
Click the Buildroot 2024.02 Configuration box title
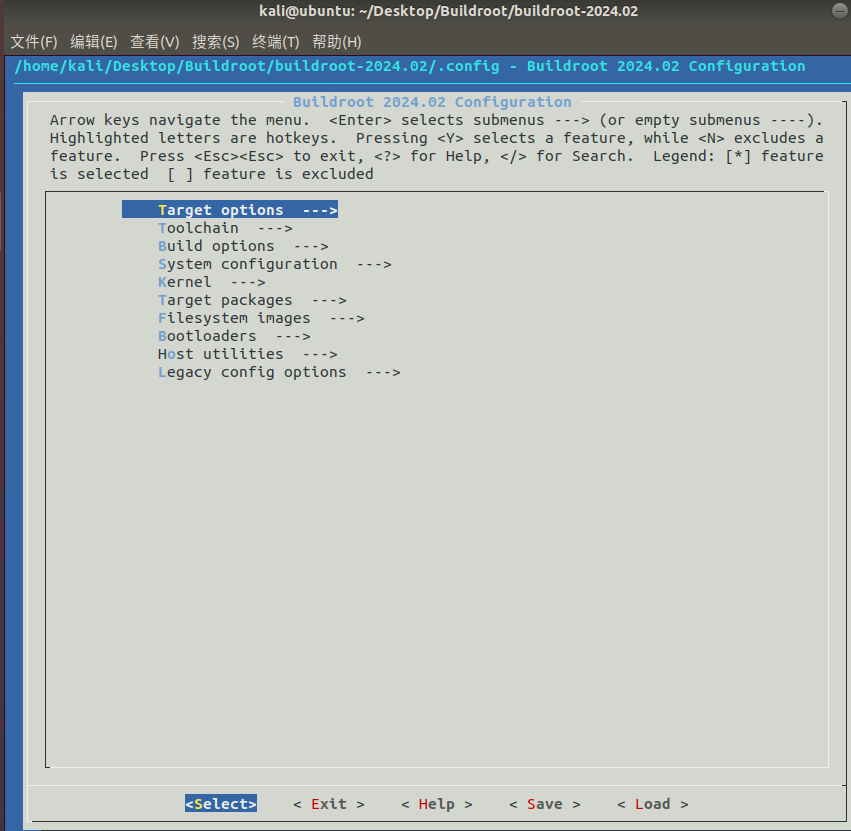(432, 102)
